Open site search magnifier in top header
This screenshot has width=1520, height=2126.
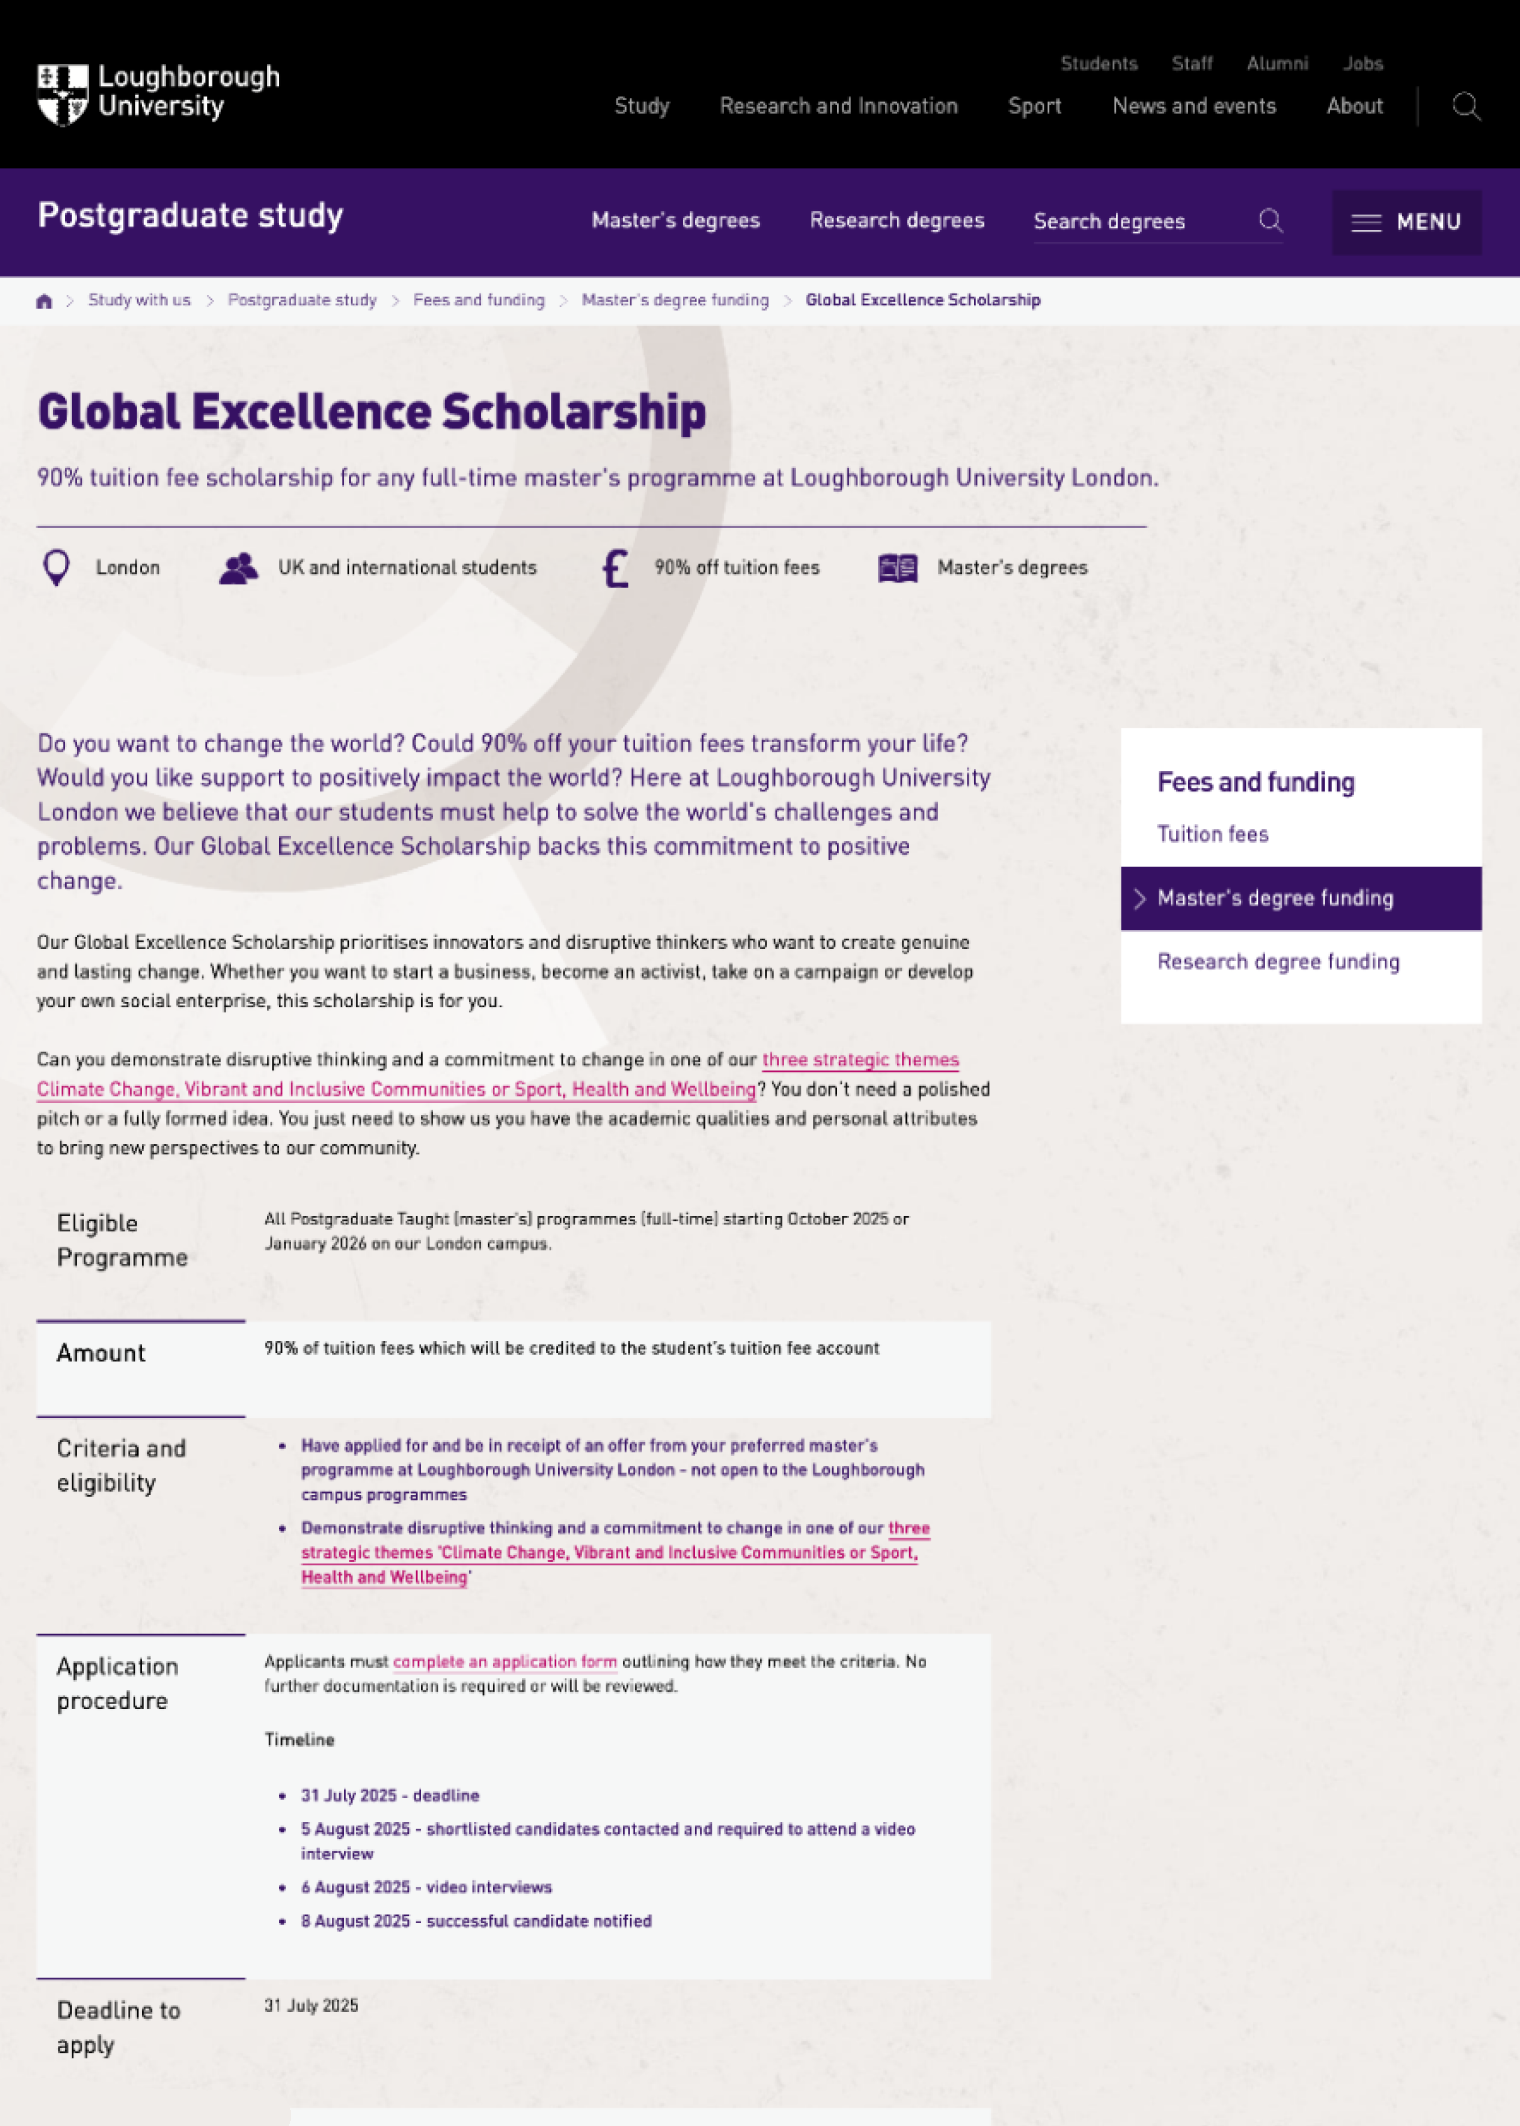pyautogui.click(x=1466, y=106)
